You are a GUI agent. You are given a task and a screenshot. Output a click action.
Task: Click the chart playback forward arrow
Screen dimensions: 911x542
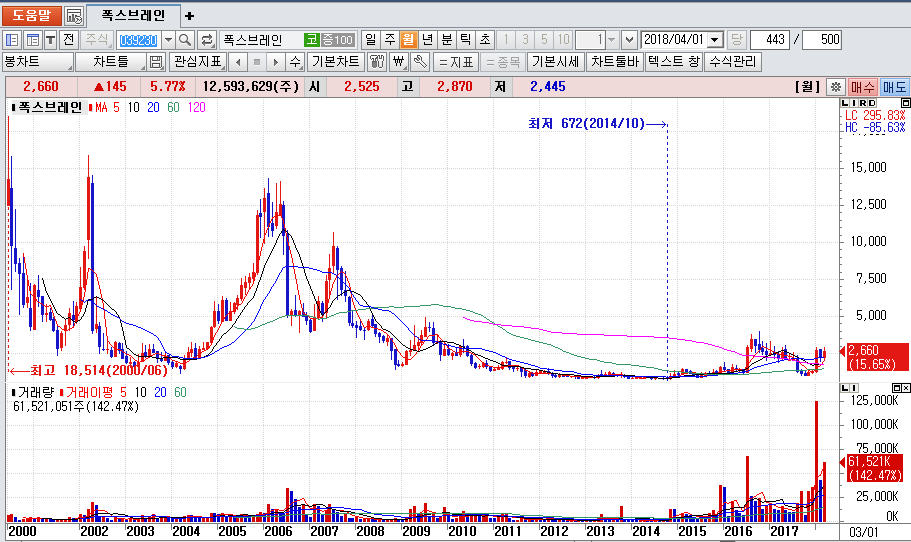click(x=276, y=62)
